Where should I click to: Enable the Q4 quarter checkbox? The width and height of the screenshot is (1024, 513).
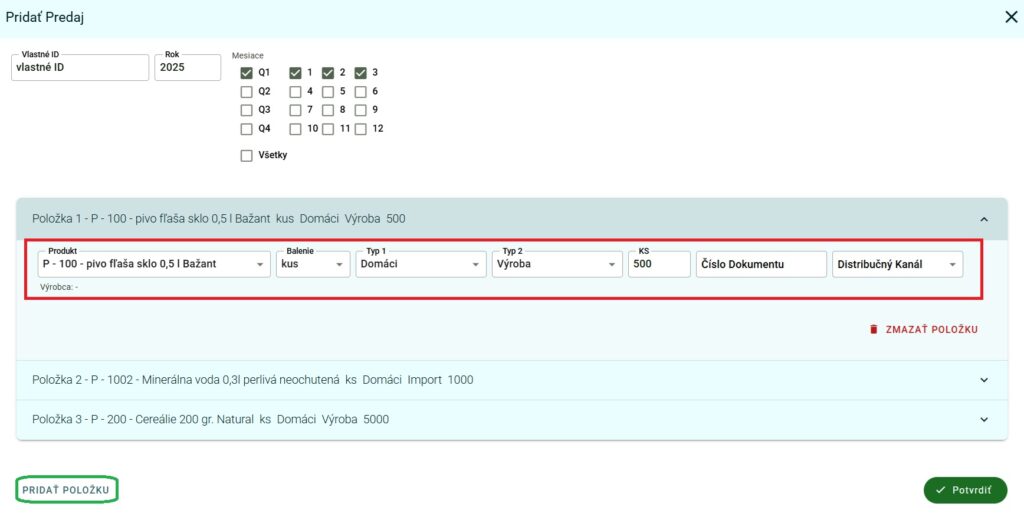click(246, 129)
